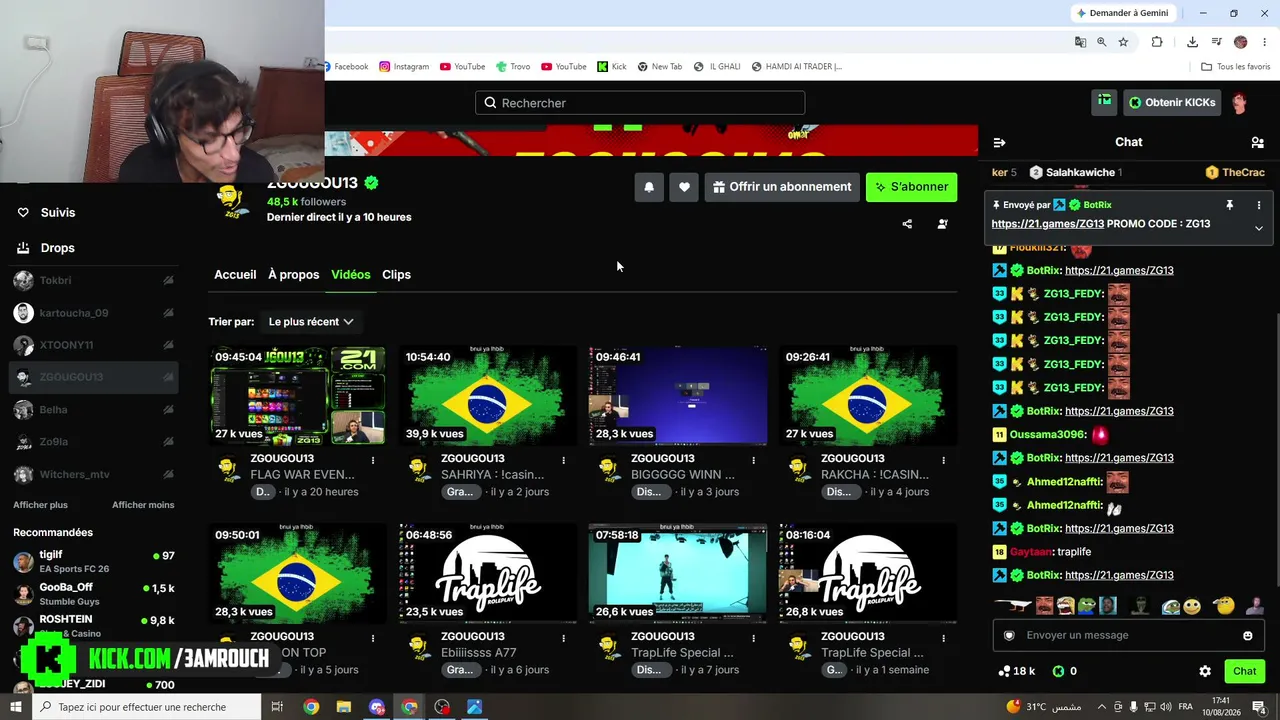Click the Instagram bookmark
The width and height of the screenshot is (1280, 720).
(404, 67)
